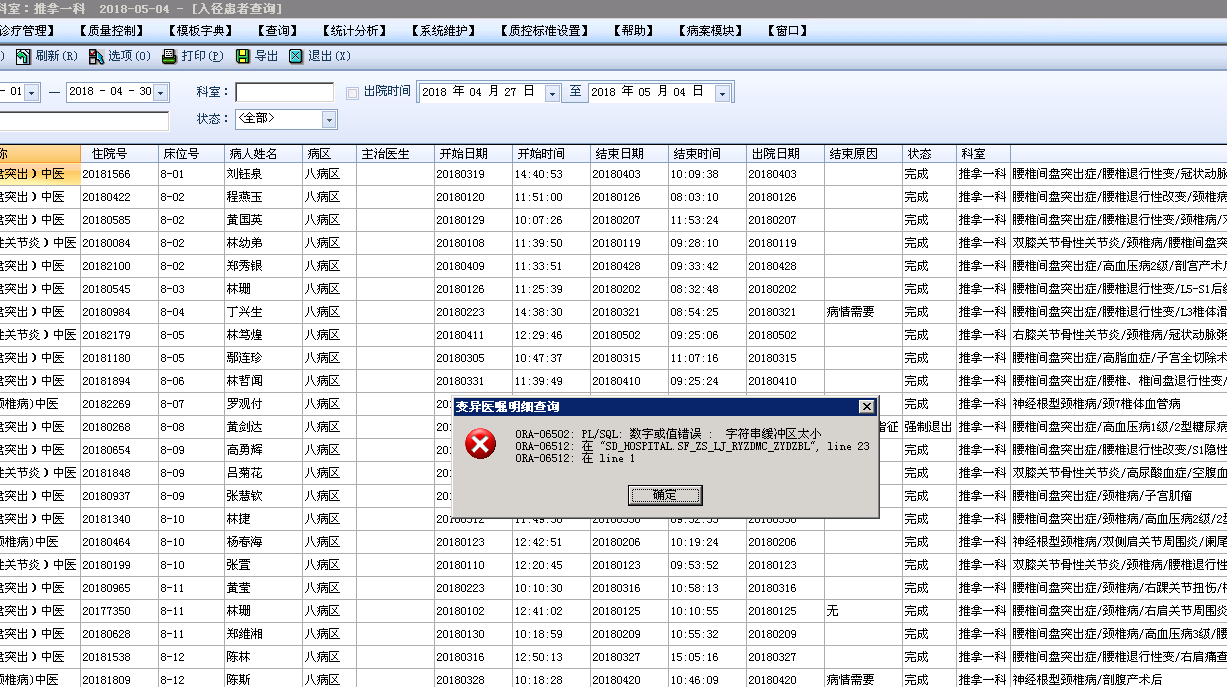The height and width of the screenshot is (687, 1227).
Task: Open the 帮助 menu
Action: [x=634, y=31]
